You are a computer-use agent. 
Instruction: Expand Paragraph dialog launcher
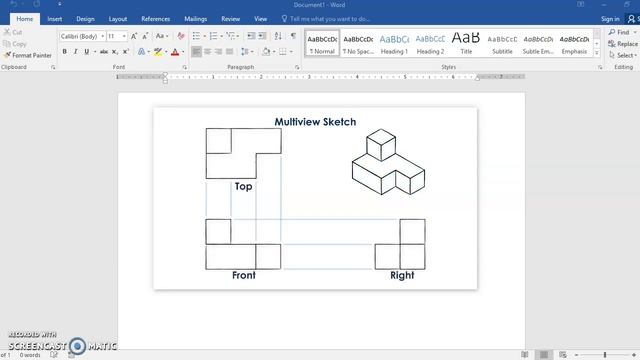pos(297,67)
